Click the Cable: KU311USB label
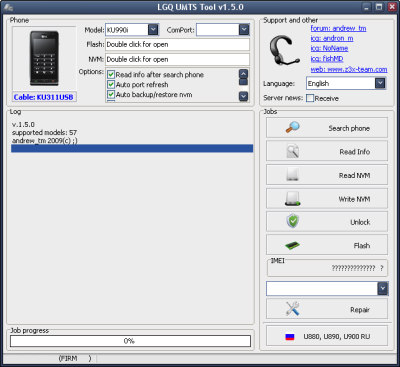Viewport: 400px width, 367px height. pos(43,97)
